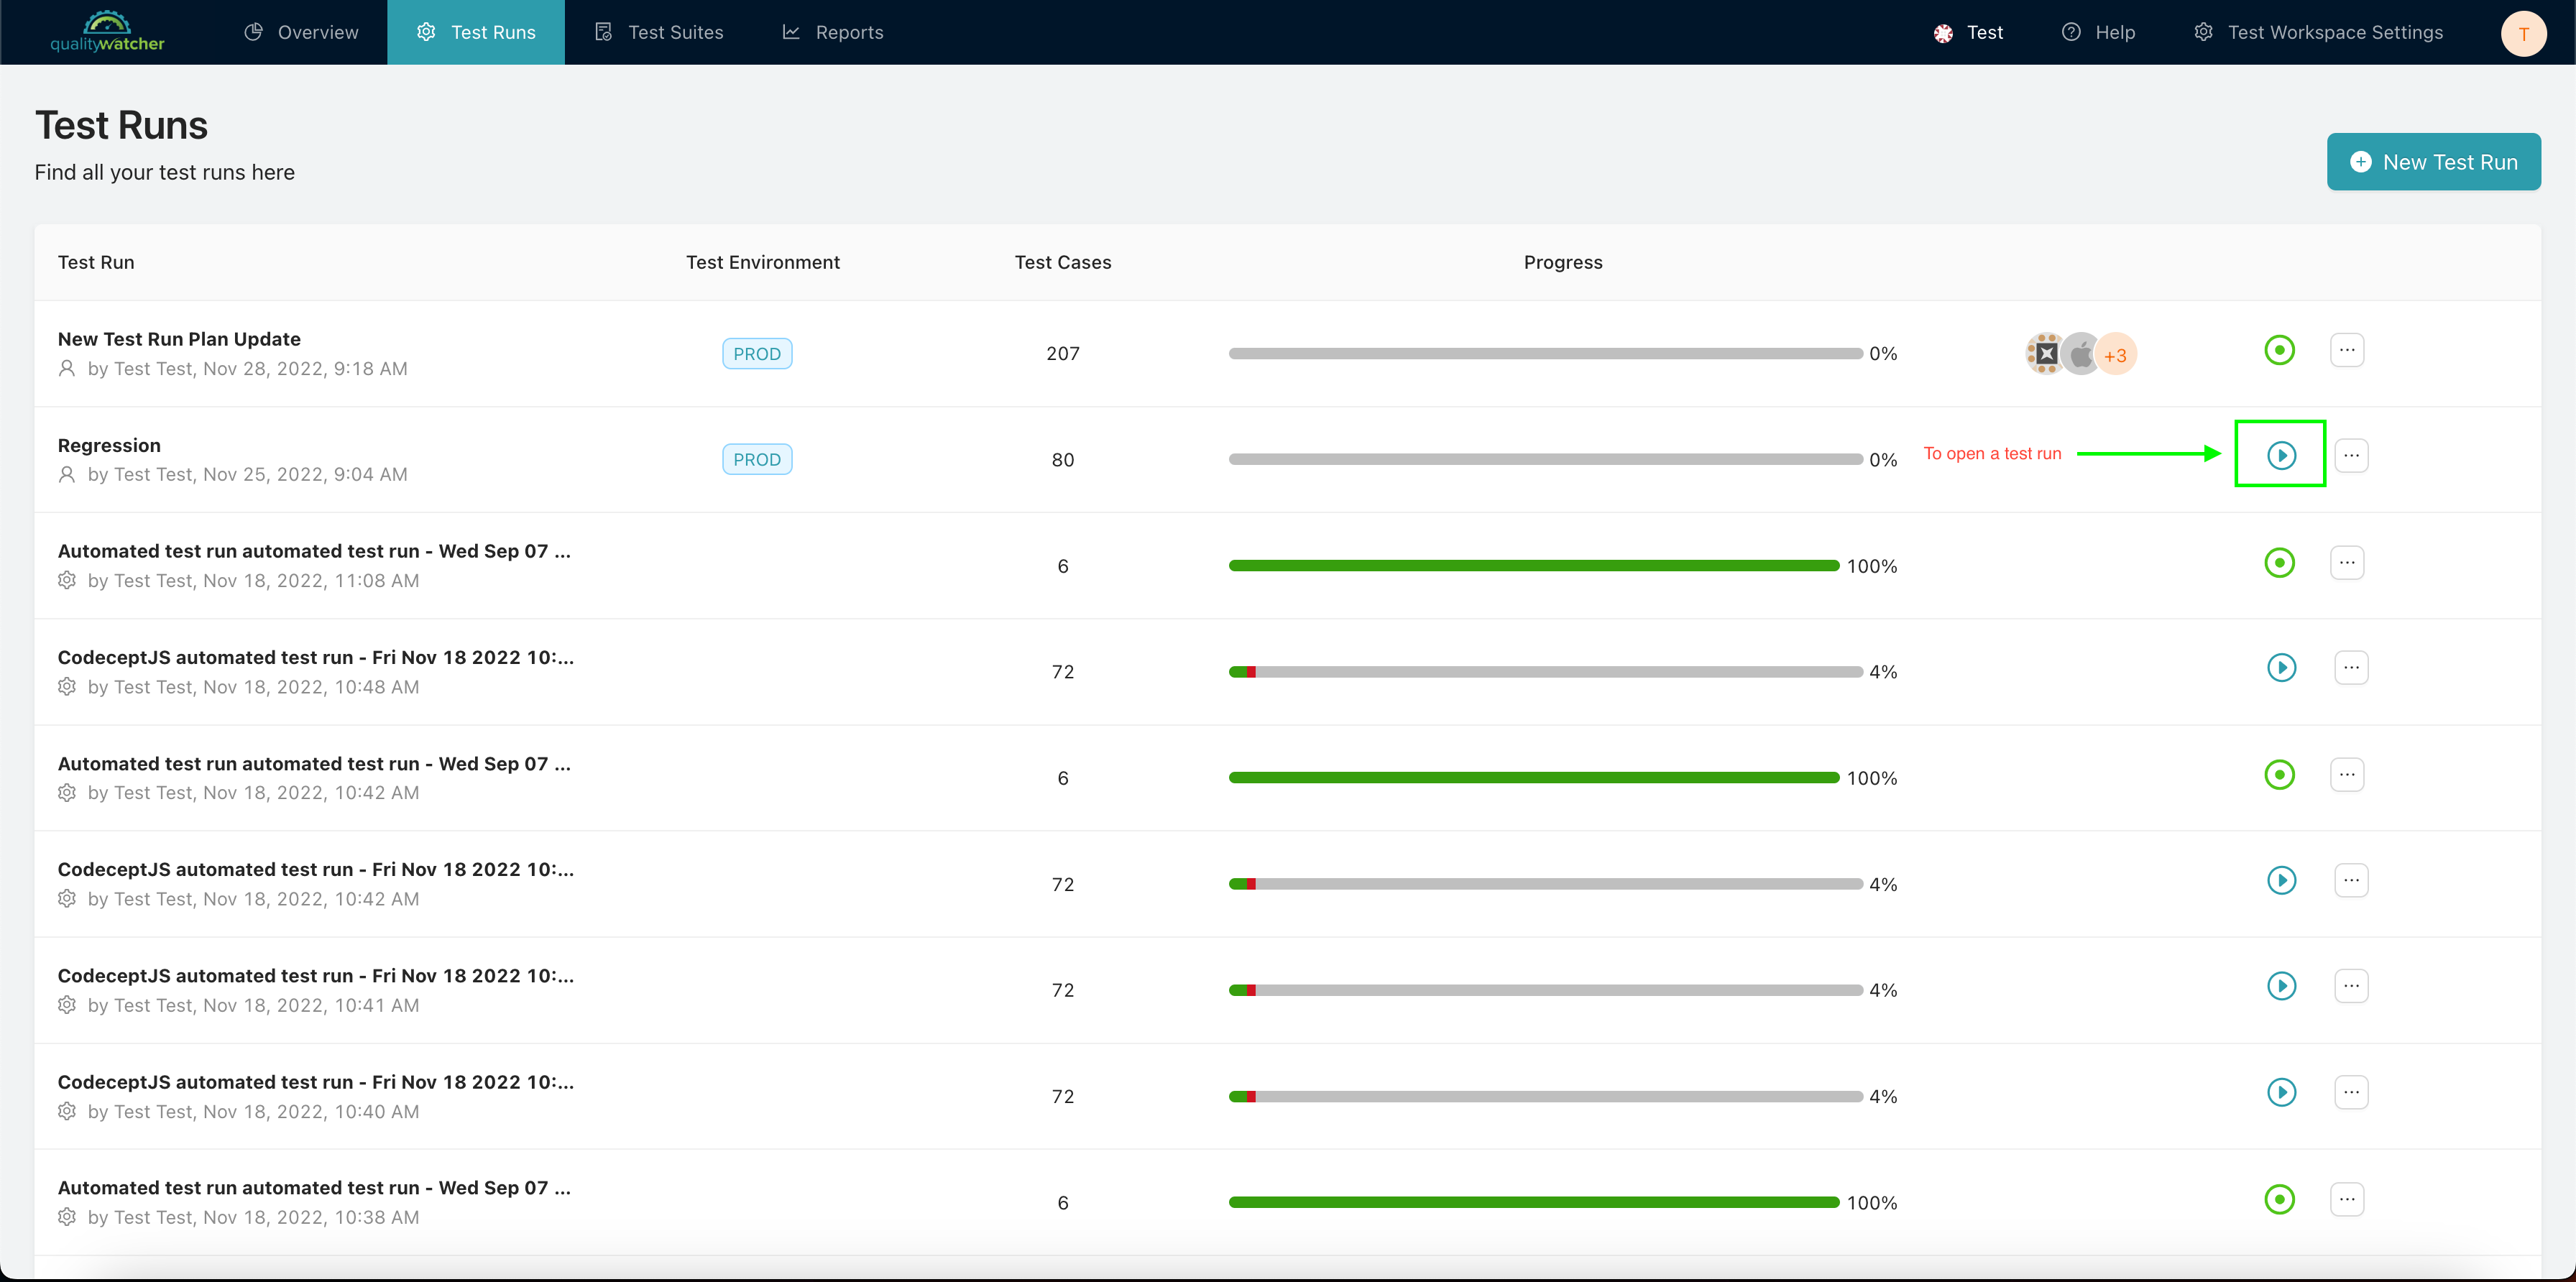Open the Regression test run name

pyautogui.click(x=109, y=445)
